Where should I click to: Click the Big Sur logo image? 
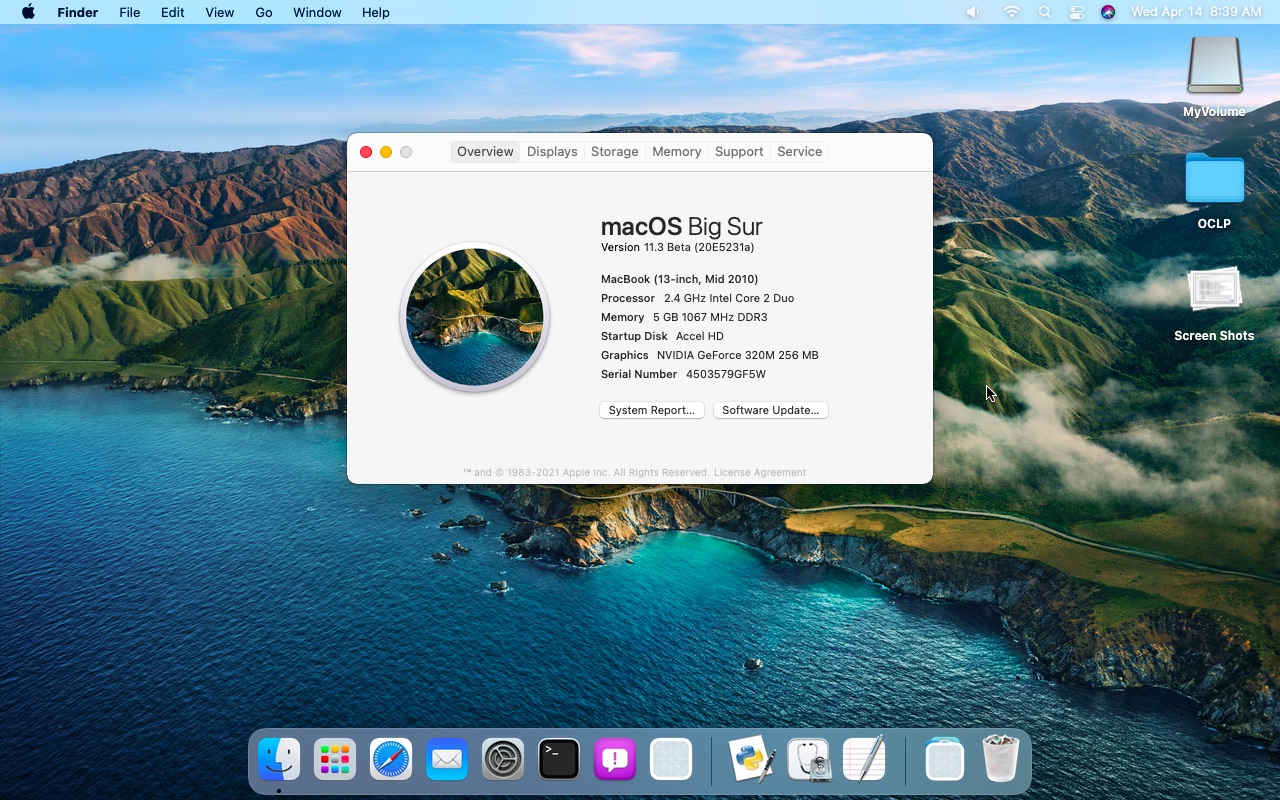click(475, 317)
